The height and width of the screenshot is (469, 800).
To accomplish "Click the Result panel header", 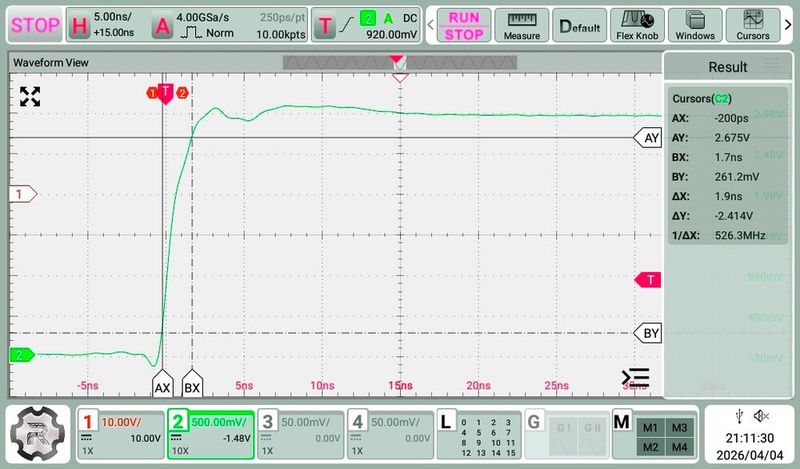I will pyautogui.click(x=728, y=66).
